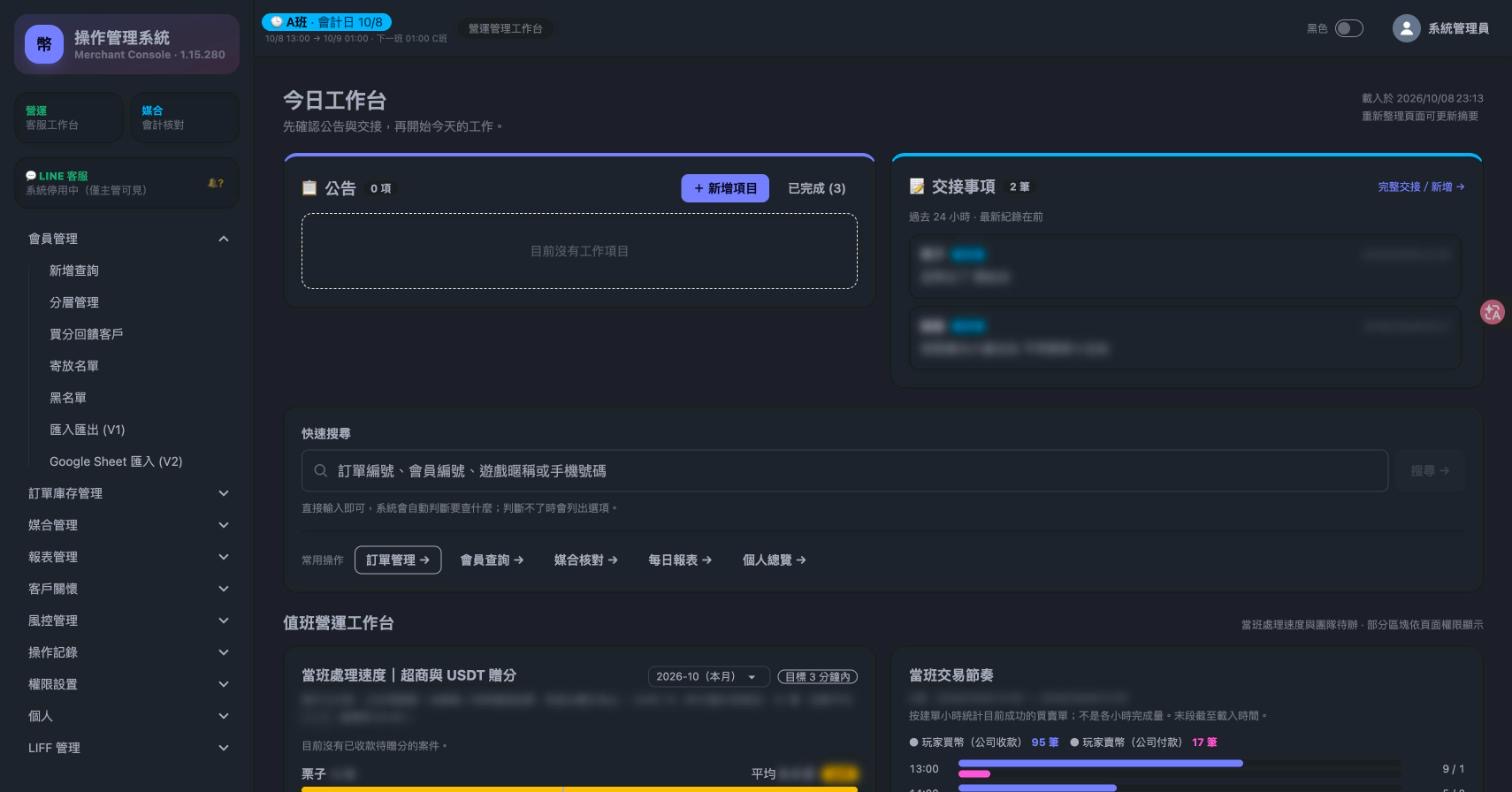Expand the 報表管理 sidebar section
Image resolution: width=1512 pixels, height=792 pixels.
[x=128, y=557]
